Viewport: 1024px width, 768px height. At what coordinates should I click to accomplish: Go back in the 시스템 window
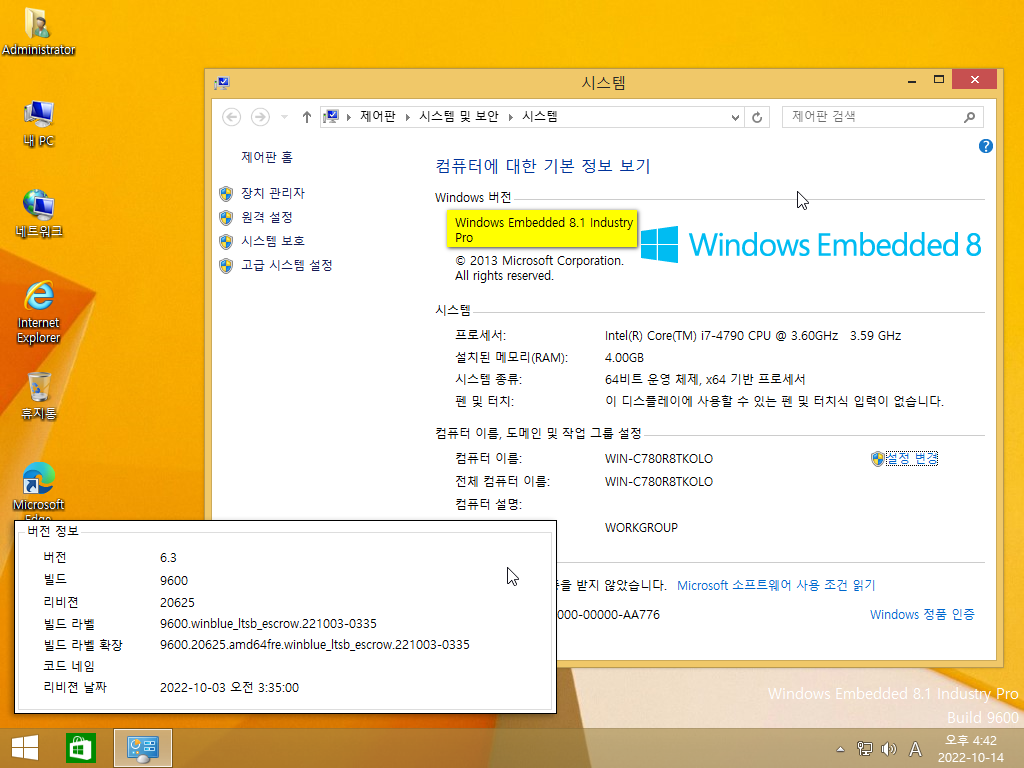click(x=231, y=117)
